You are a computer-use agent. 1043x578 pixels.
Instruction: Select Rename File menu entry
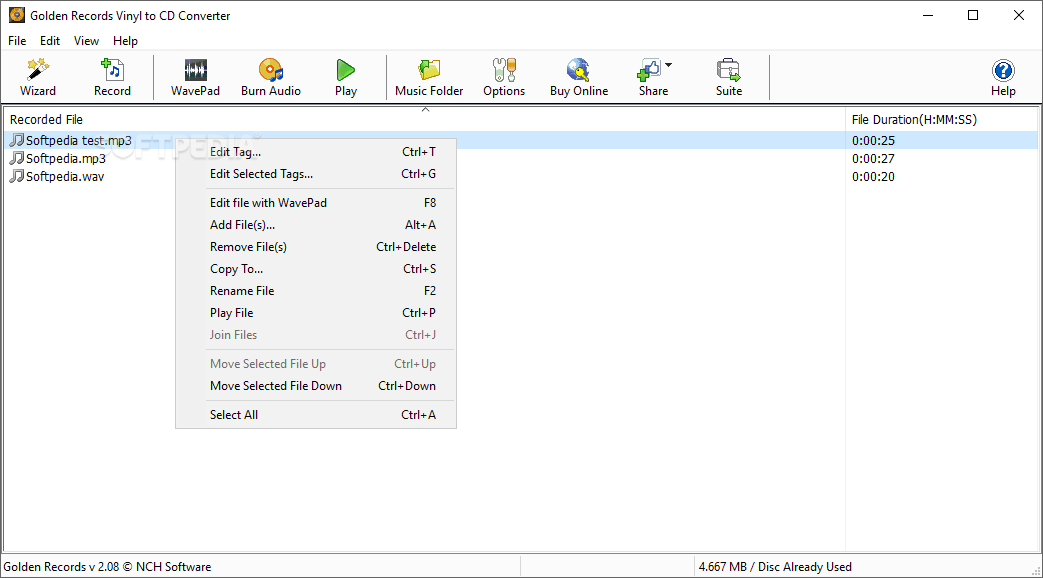(x=316, y=291)
